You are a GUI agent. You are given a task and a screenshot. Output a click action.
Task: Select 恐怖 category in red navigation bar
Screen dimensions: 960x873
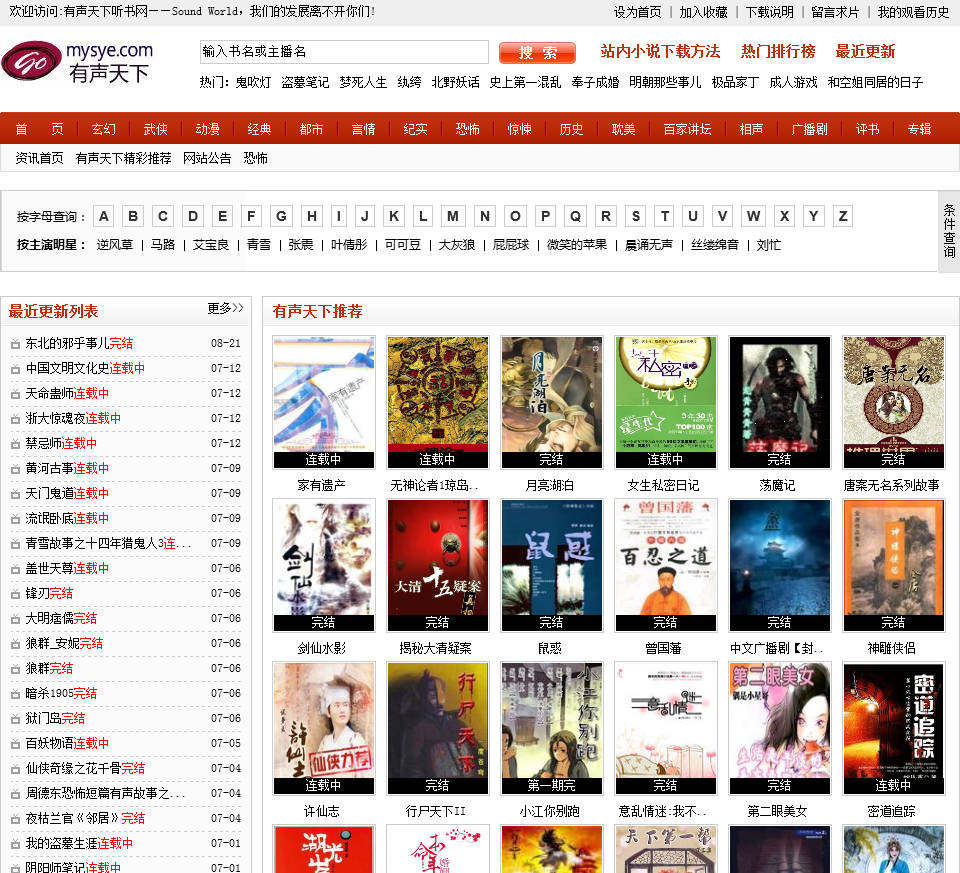tap(467, 129)
